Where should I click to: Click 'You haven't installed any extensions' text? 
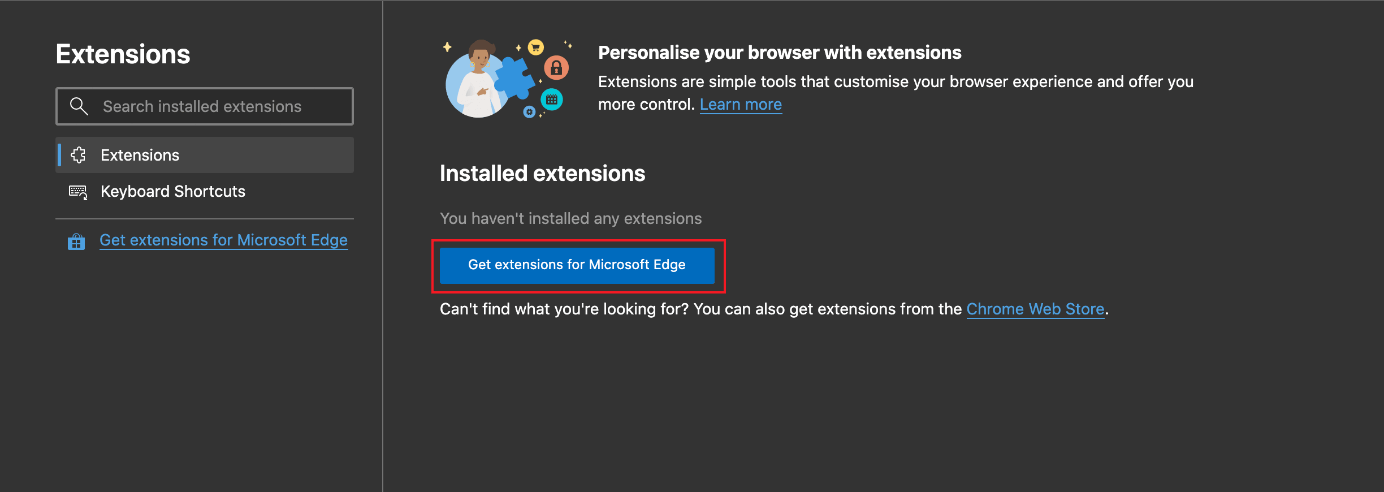[x=571, y=218]
